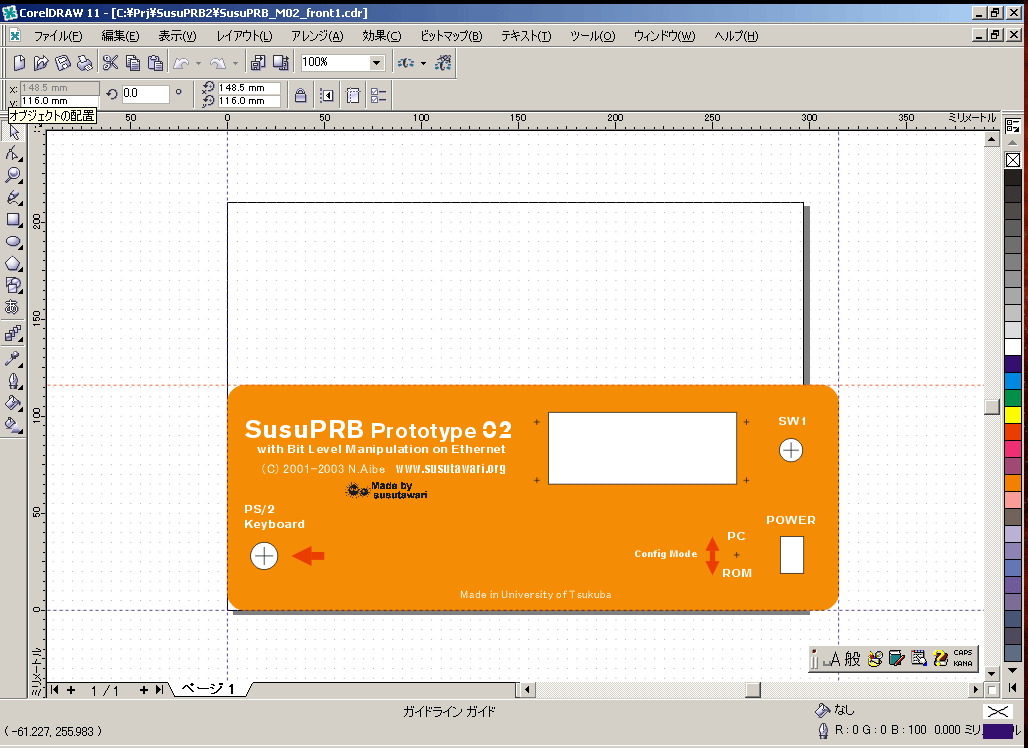Screen dimensions: 1028x748
Task: Expand the color palette flyout arrow
Action: click(1013, 688)
